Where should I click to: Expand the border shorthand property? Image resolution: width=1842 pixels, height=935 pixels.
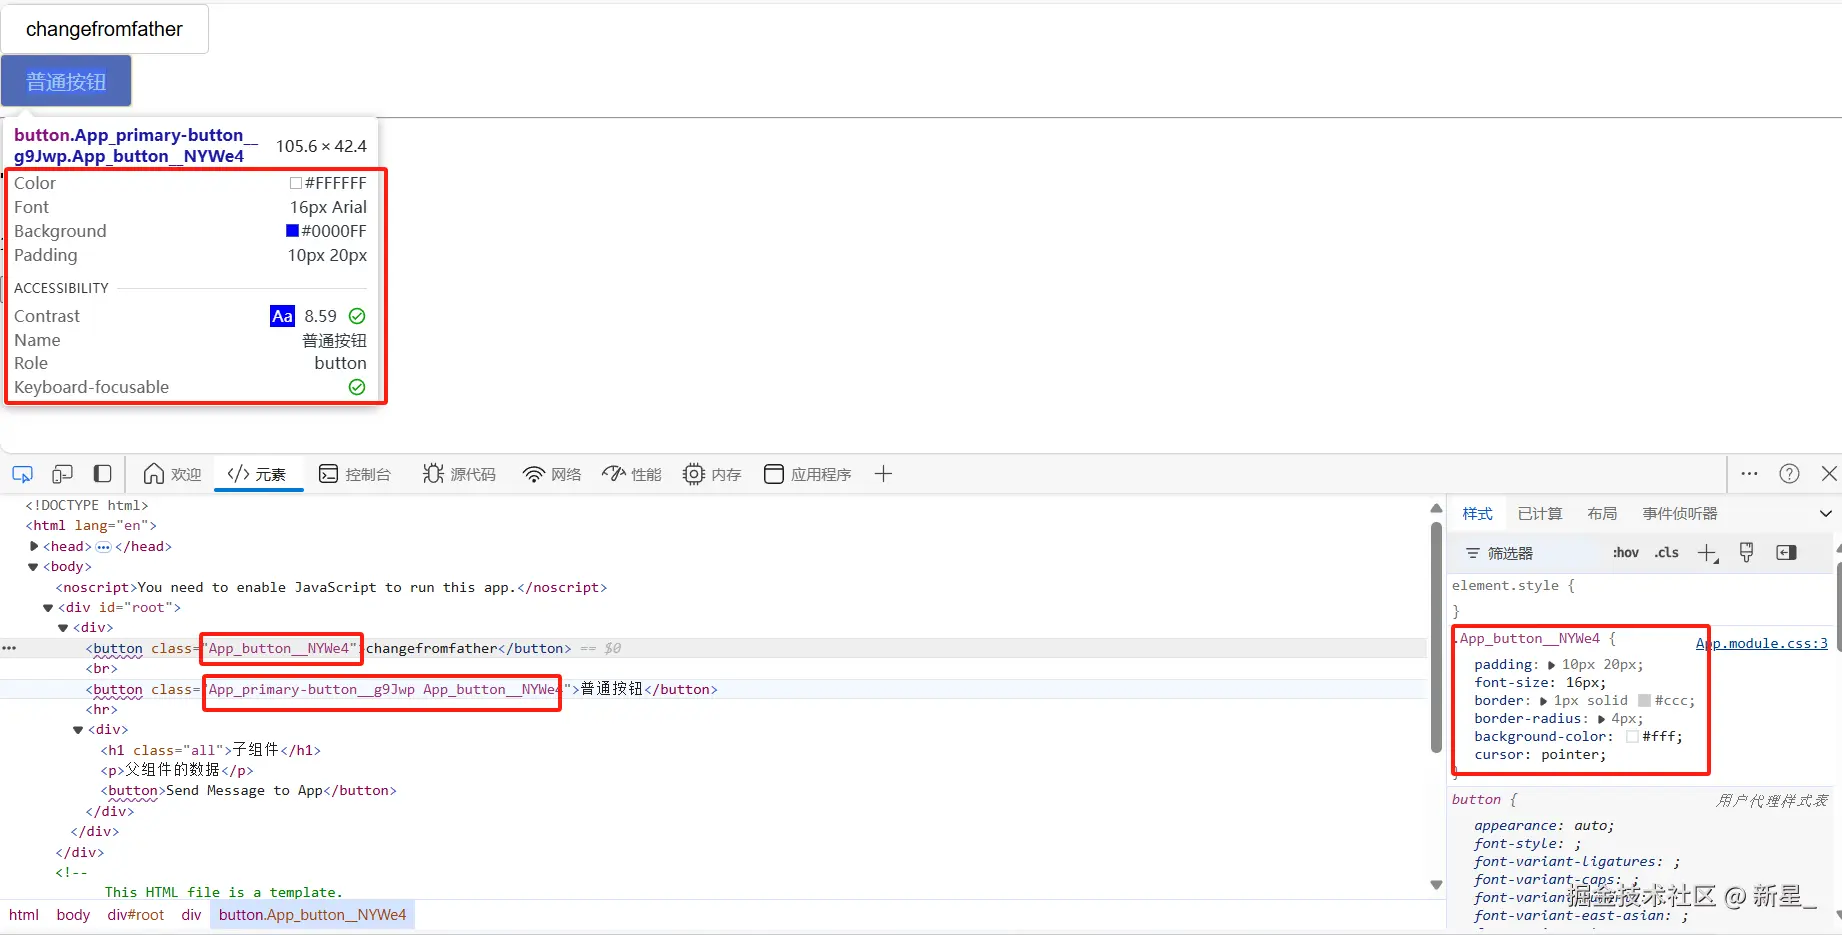pyautogui.click(x=1543, y=701)
